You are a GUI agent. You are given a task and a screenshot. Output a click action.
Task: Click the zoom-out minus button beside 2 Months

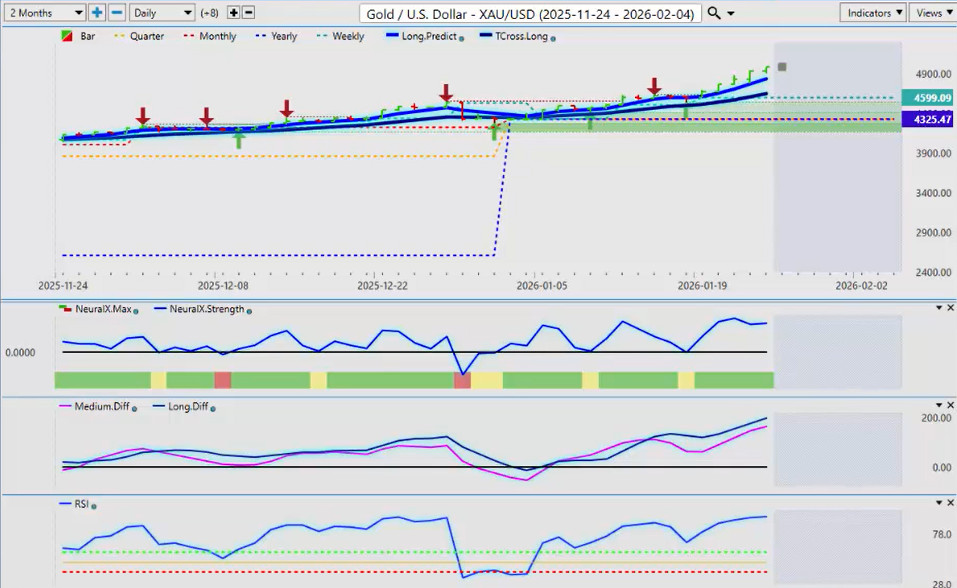(x=117, y=13)
